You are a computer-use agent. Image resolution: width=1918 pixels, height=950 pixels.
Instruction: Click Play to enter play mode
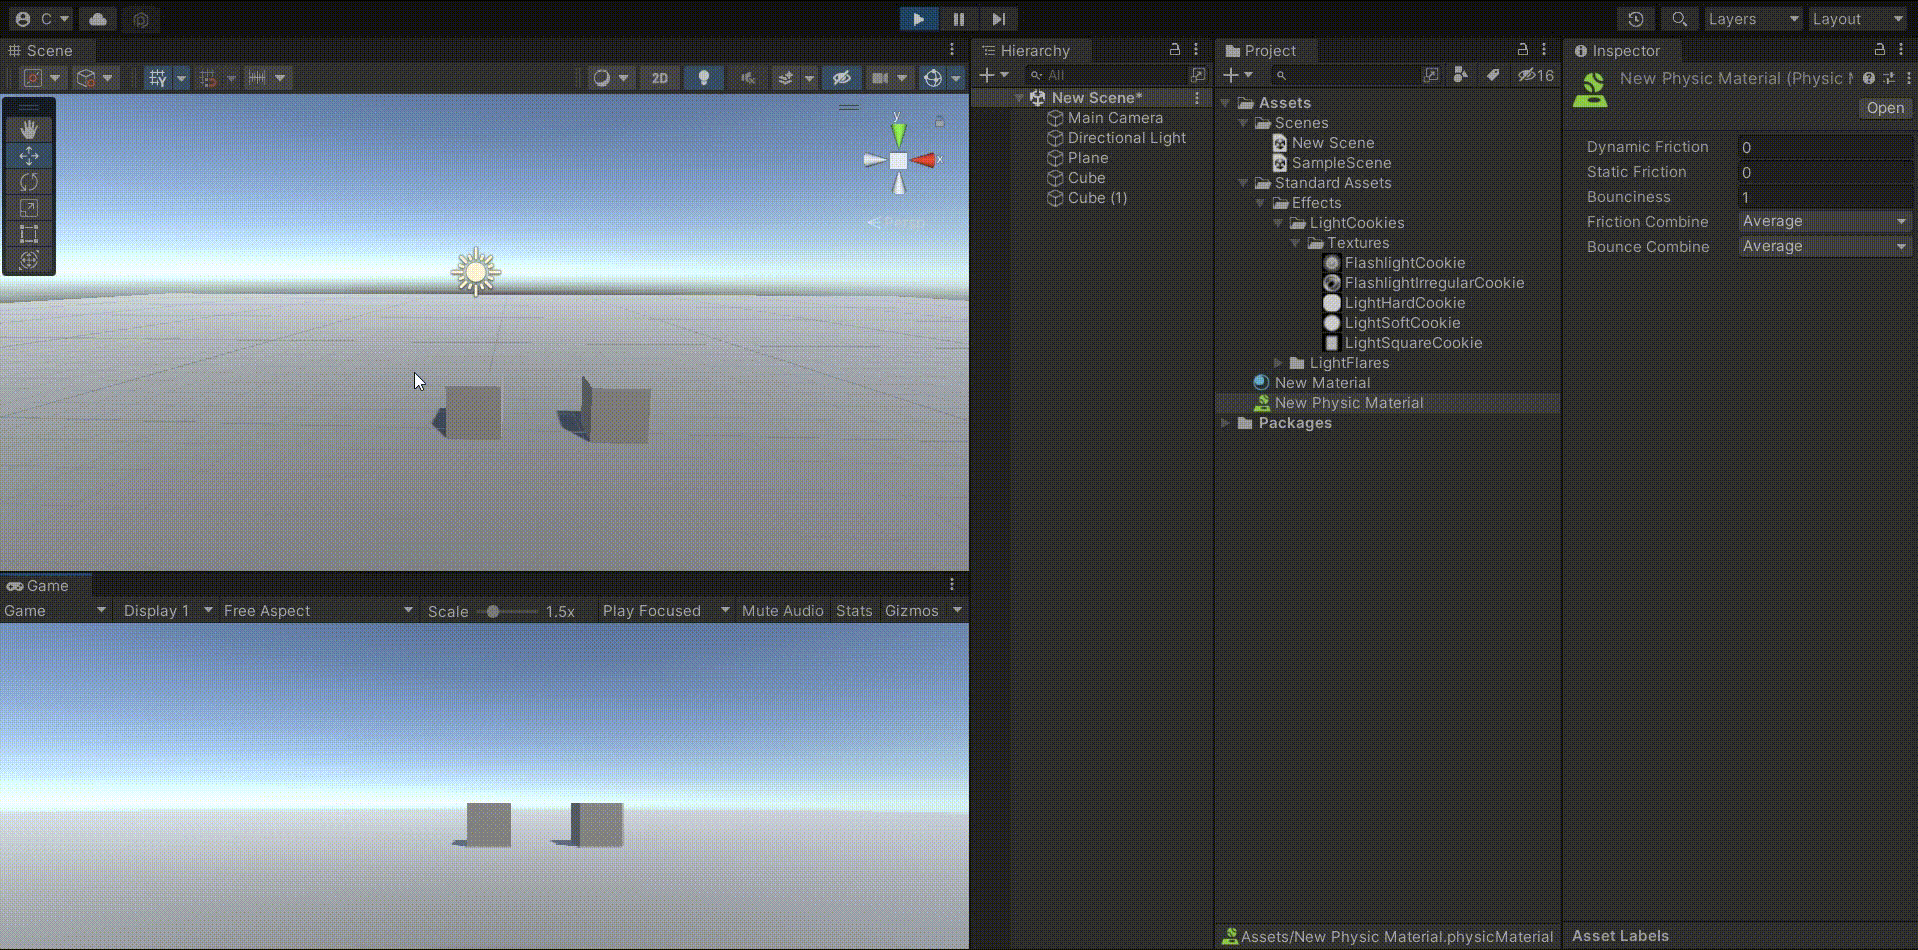click(918, 19)
